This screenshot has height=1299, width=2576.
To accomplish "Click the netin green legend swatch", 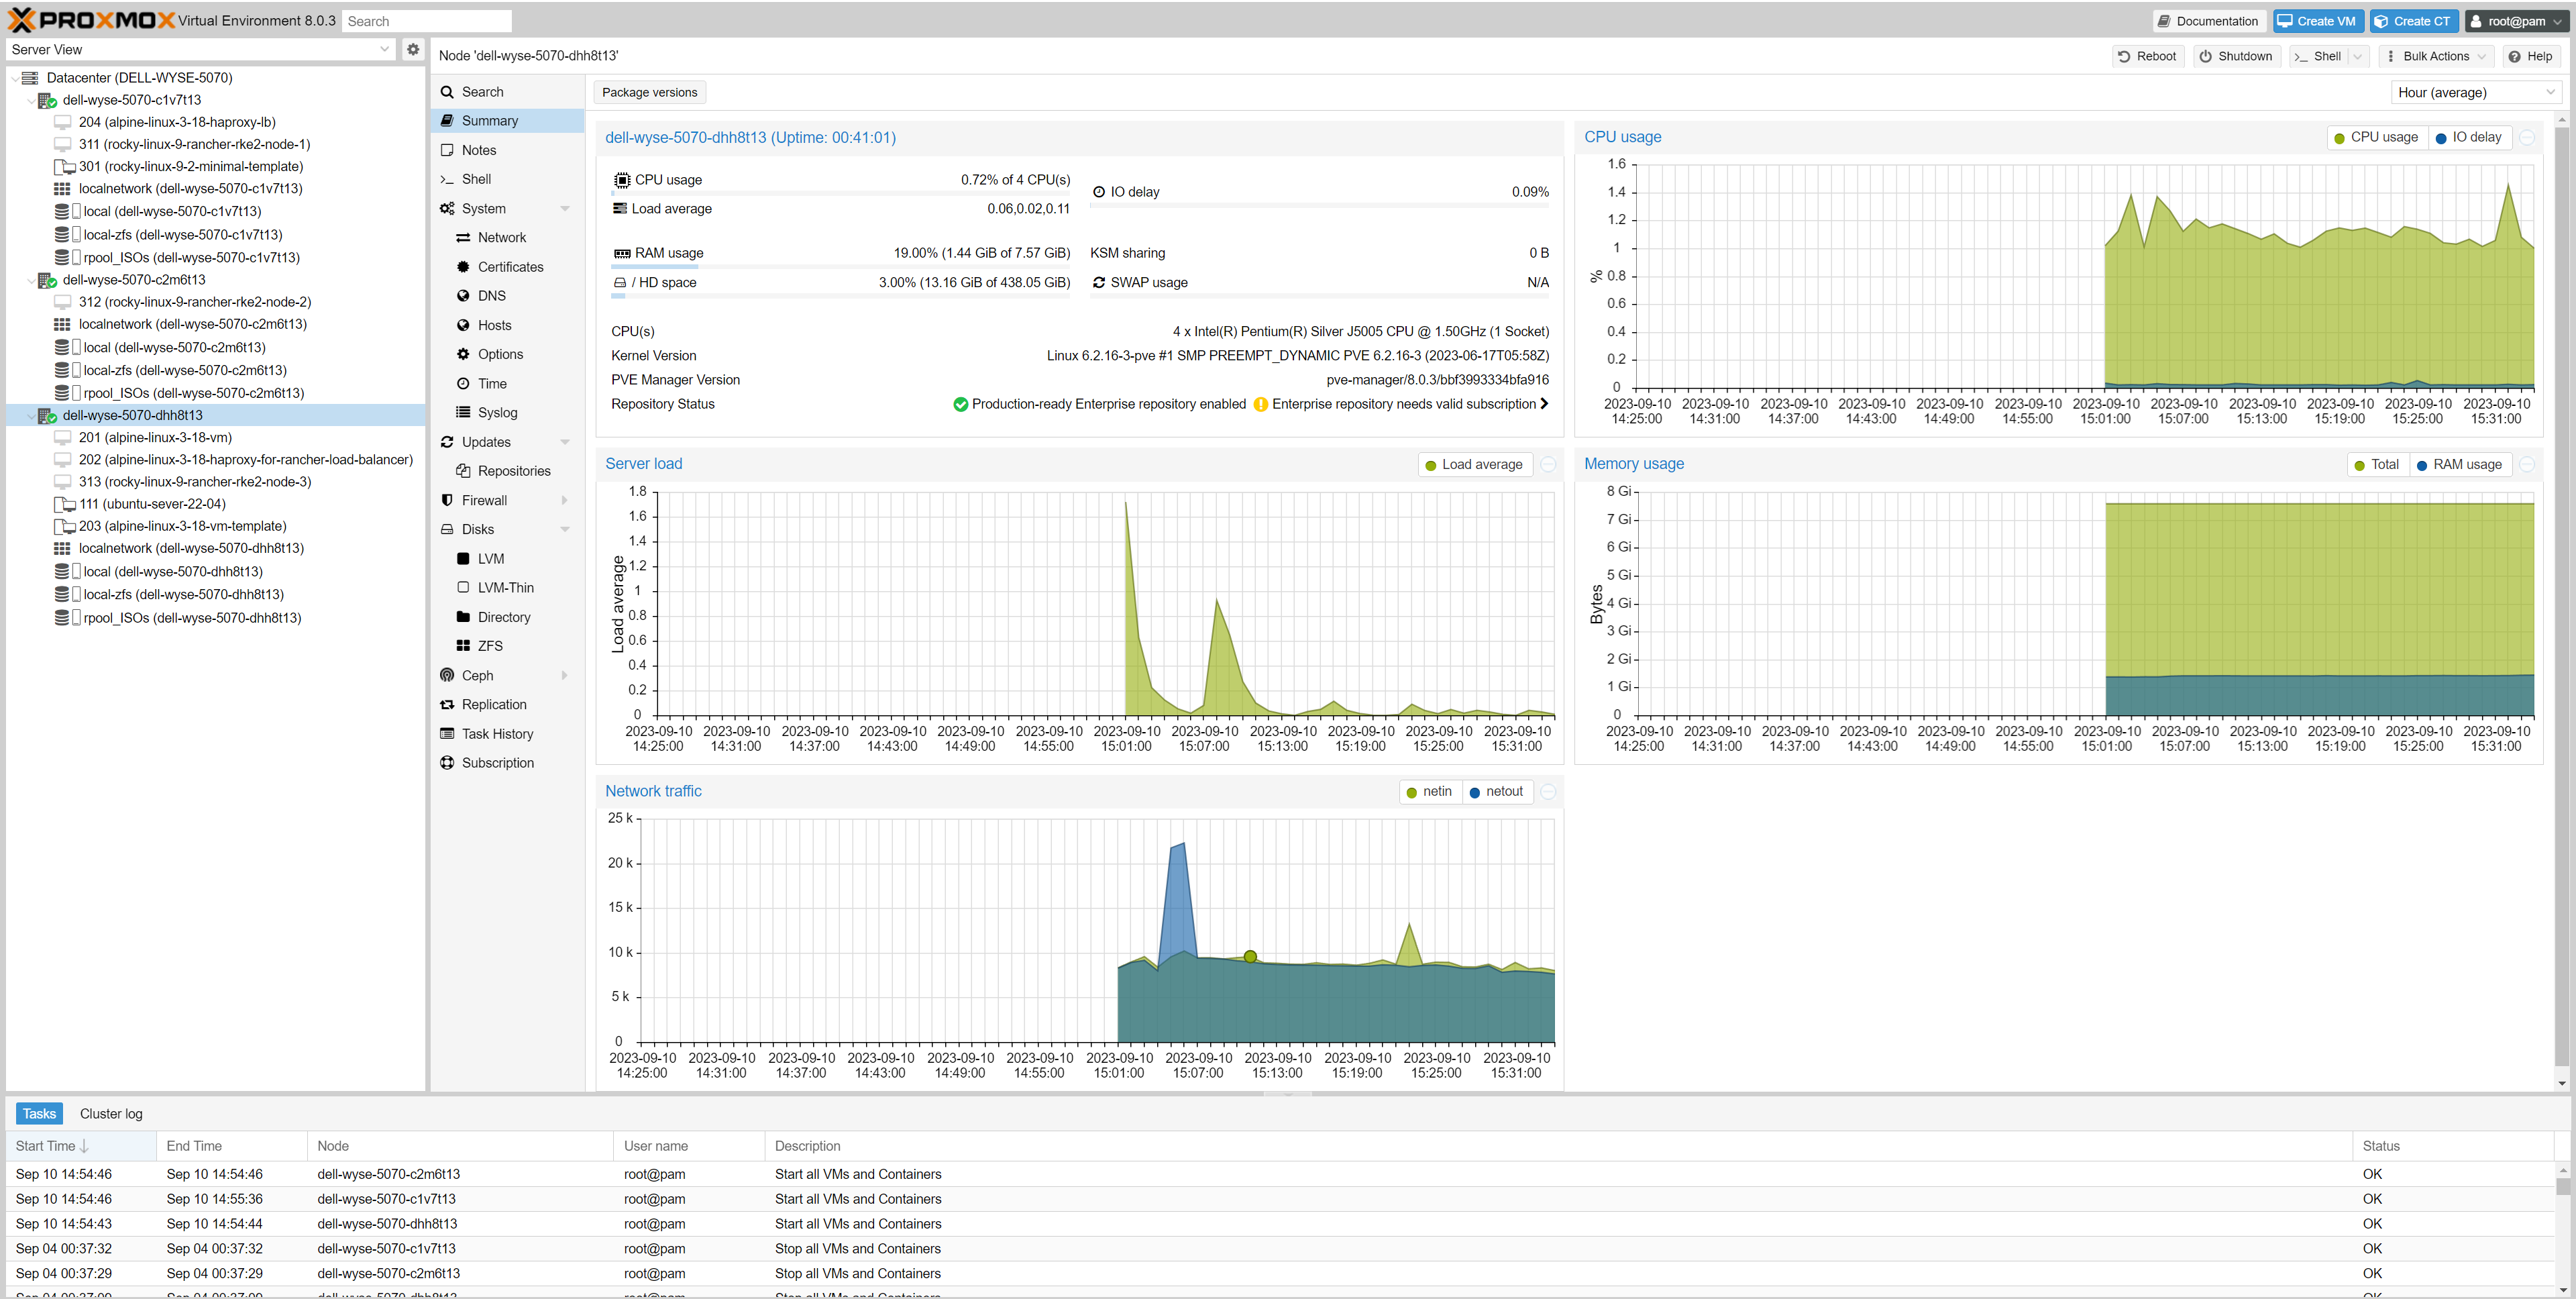I will click(1411, 792).
